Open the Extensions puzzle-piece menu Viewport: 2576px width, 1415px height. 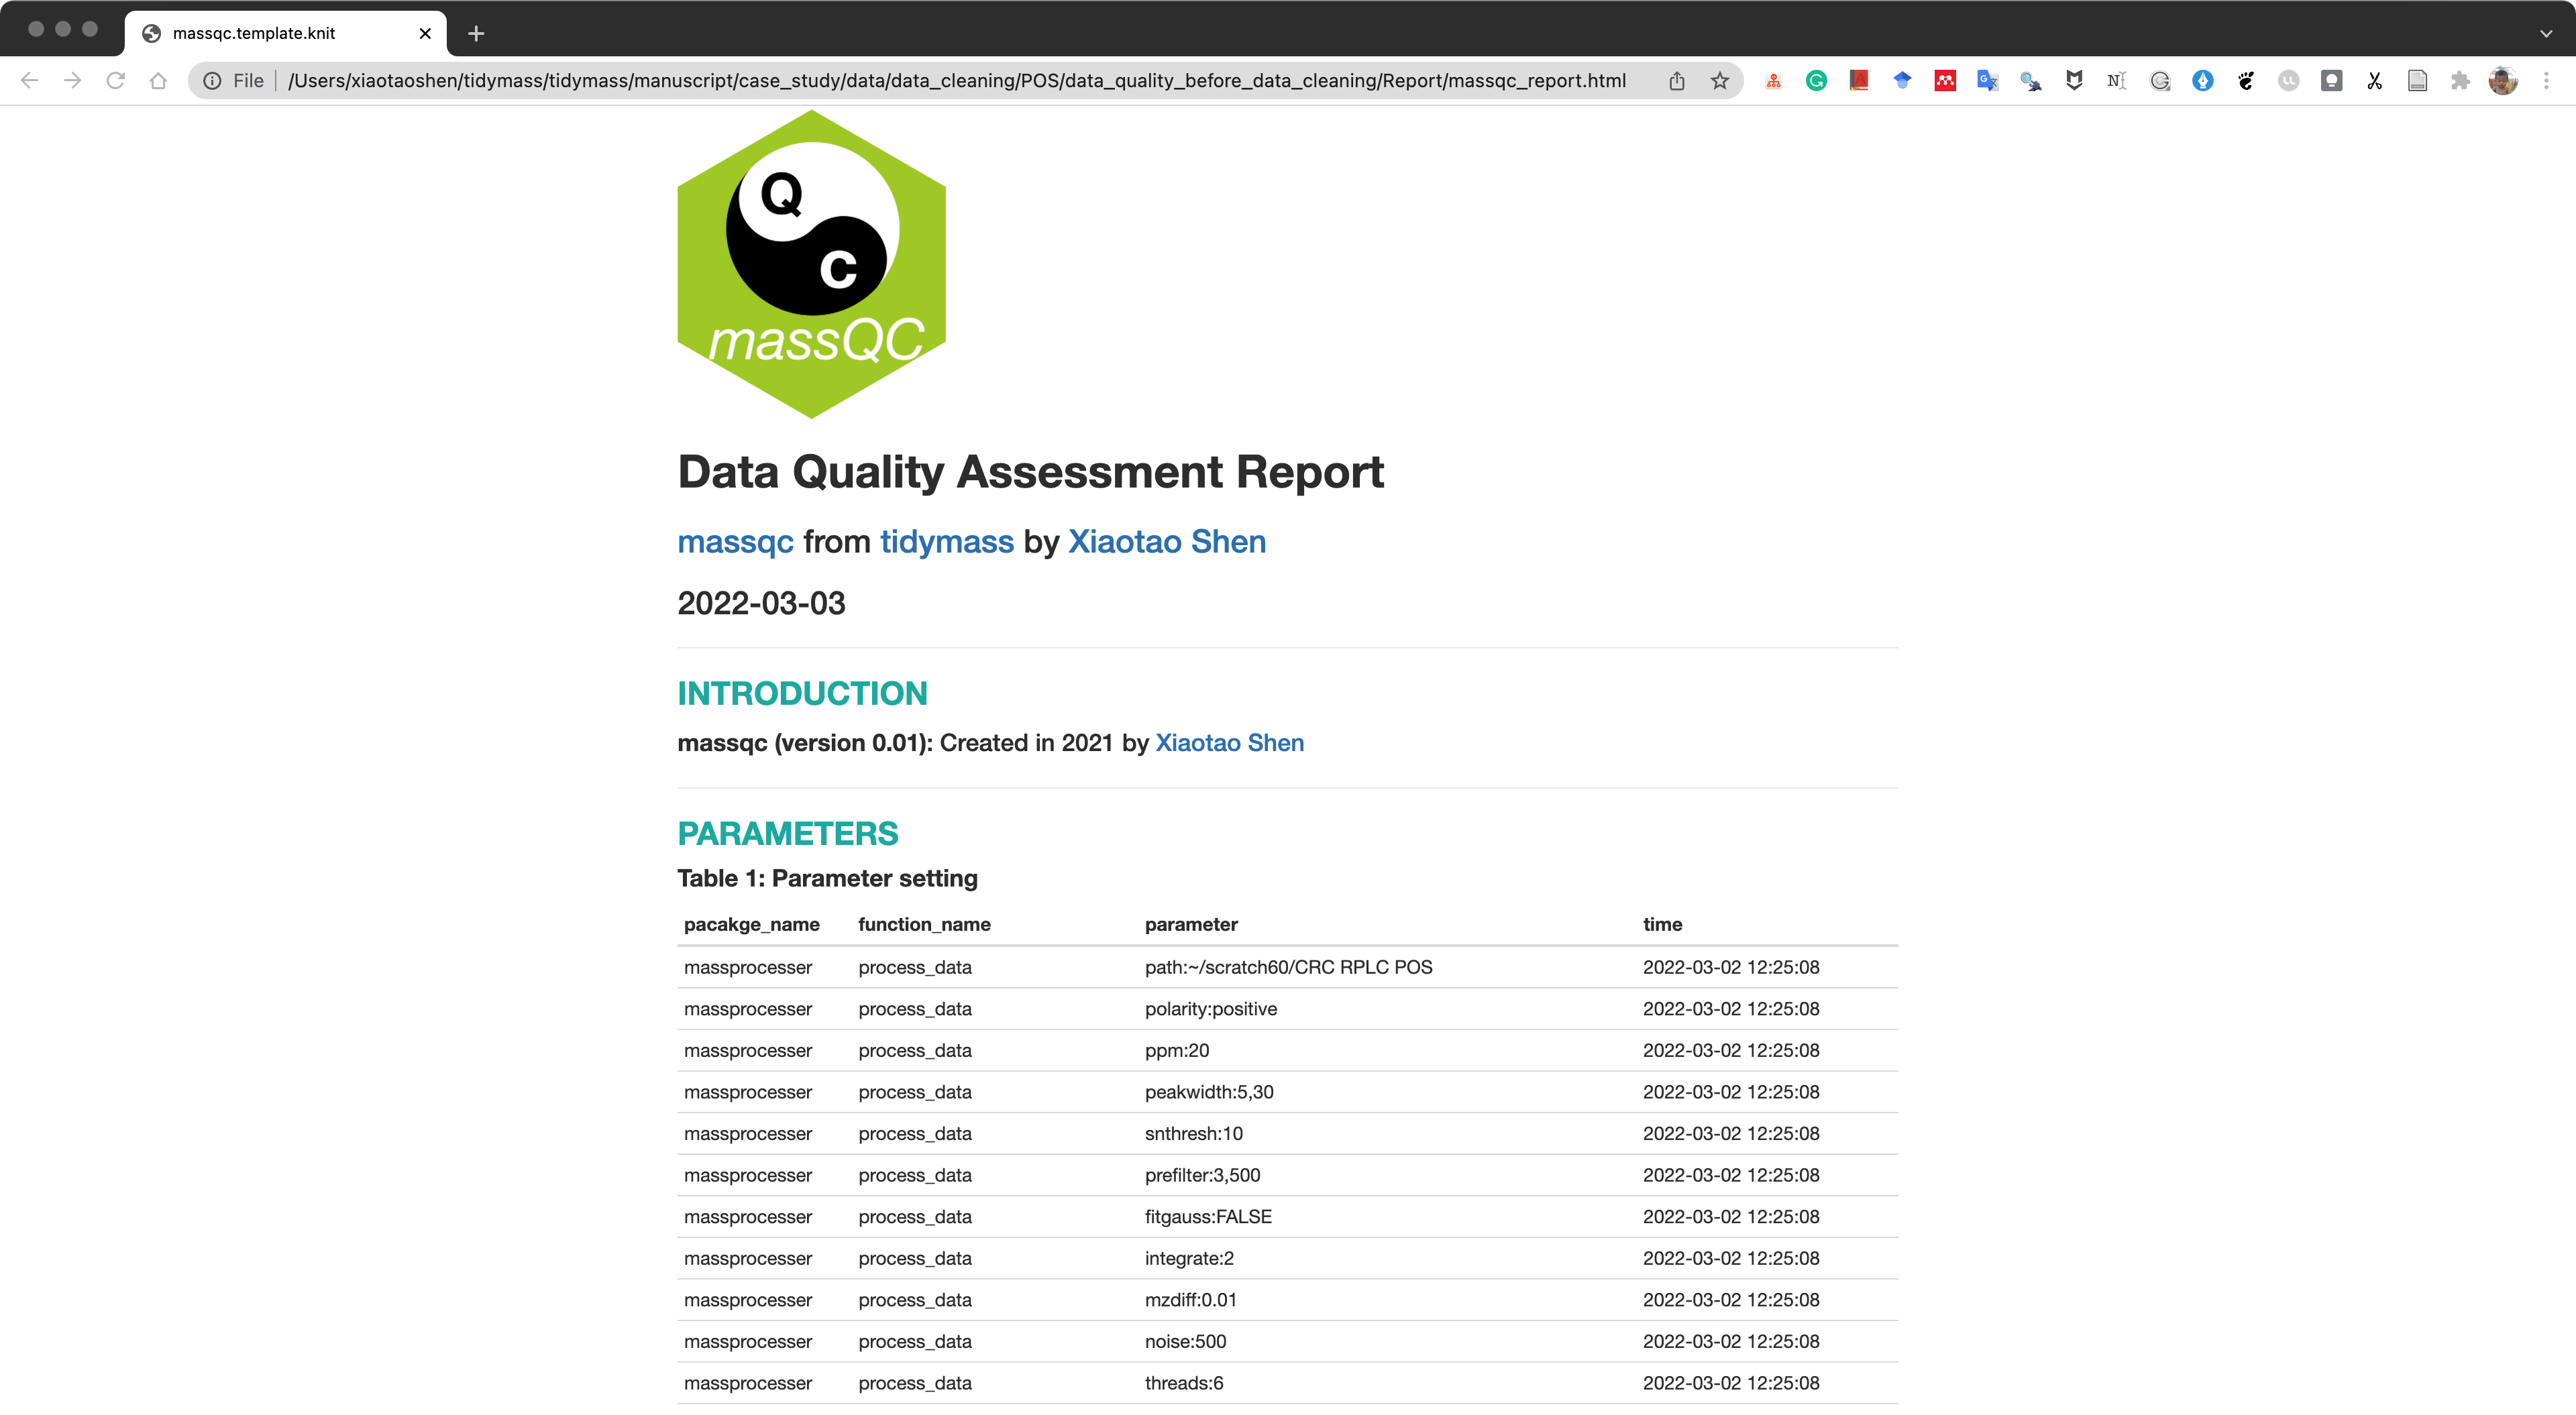[2461, 81]
